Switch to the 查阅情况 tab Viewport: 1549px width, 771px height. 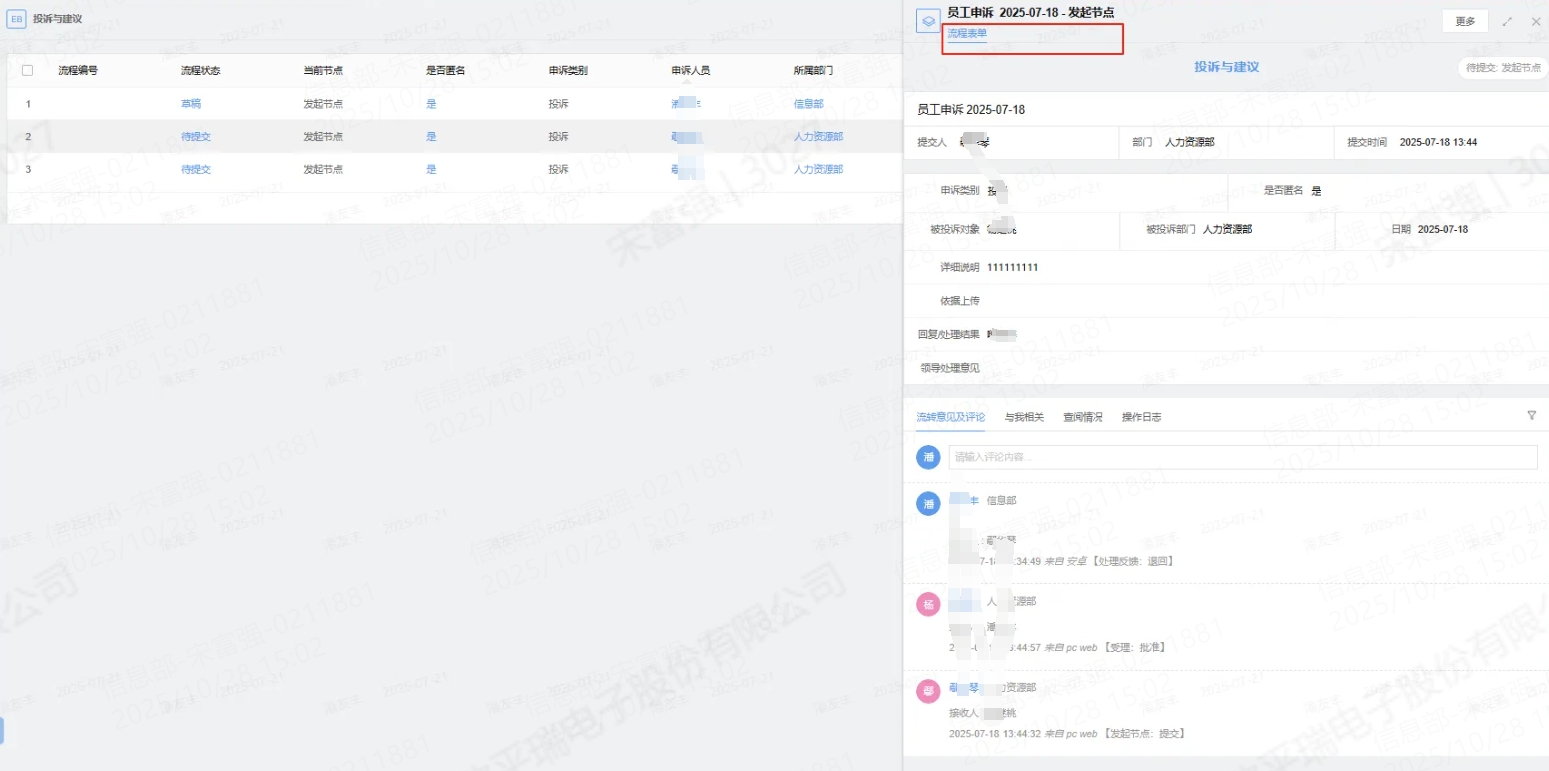[x=1082, y=417]
